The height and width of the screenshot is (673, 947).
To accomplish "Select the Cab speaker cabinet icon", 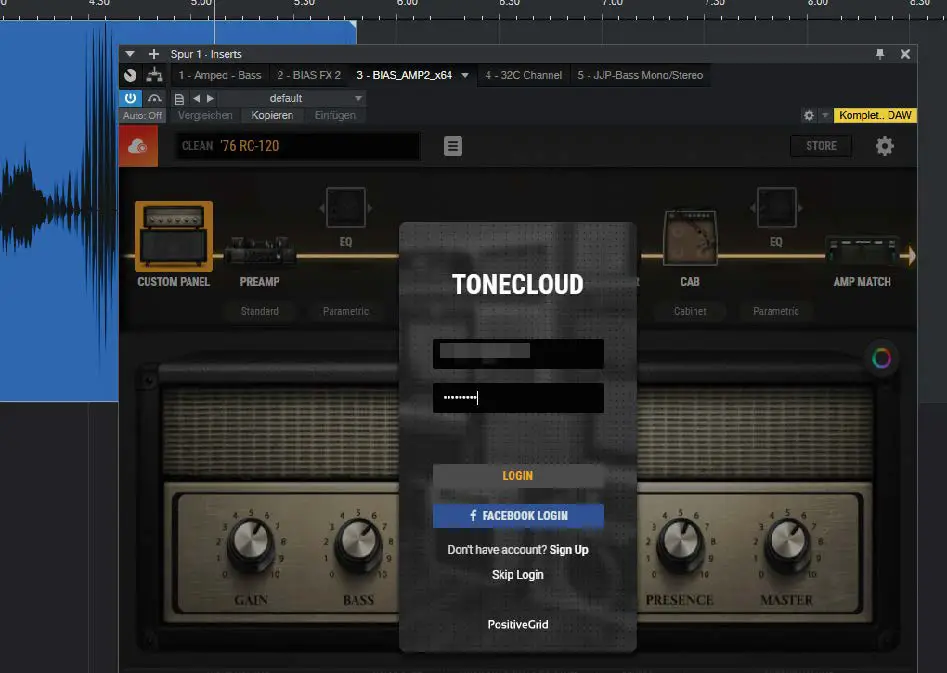I will (689, 240).
